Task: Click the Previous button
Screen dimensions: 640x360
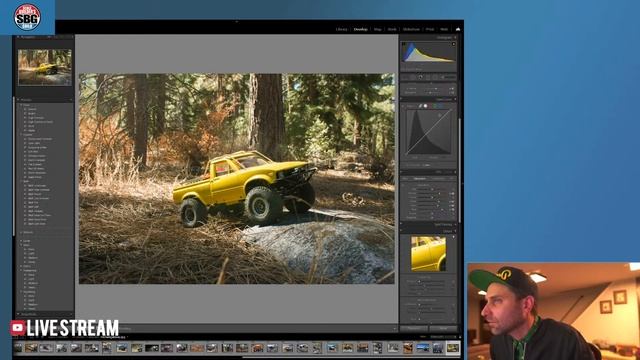Action: pyautogui.click(x=414, y=328)
